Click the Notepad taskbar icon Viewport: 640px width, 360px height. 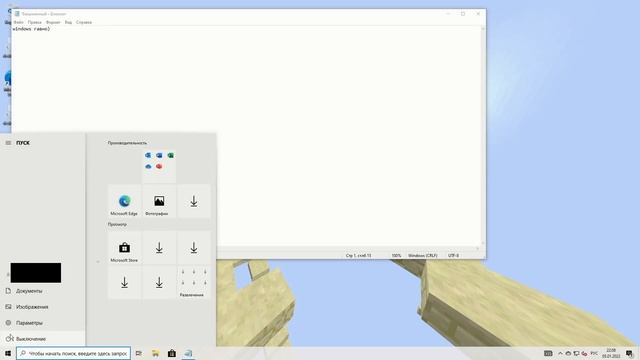tap(188, 353)
